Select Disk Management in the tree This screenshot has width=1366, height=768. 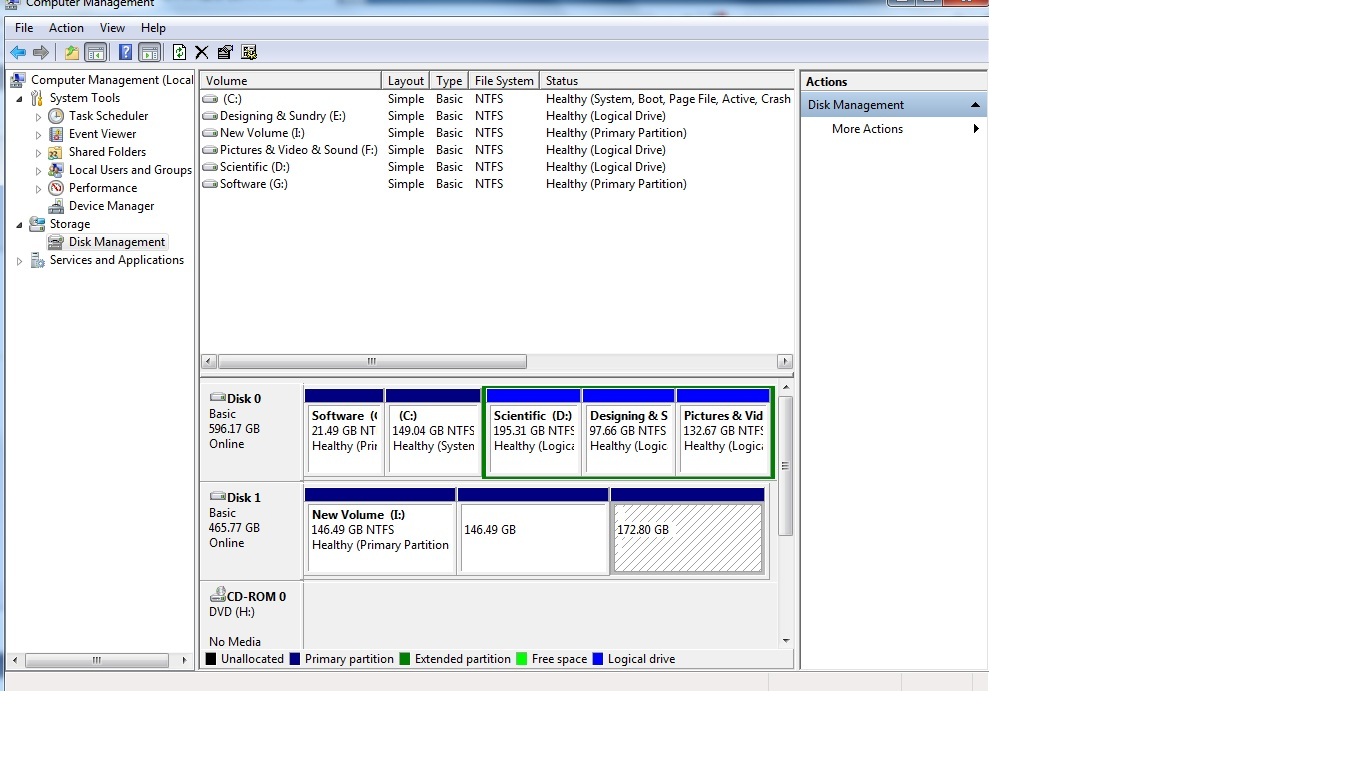116,242
